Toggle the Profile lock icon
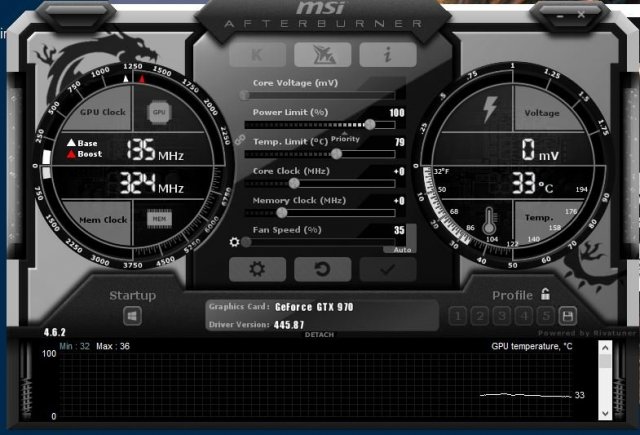Screen dimensions: 640x435 (x=545, y=294)
